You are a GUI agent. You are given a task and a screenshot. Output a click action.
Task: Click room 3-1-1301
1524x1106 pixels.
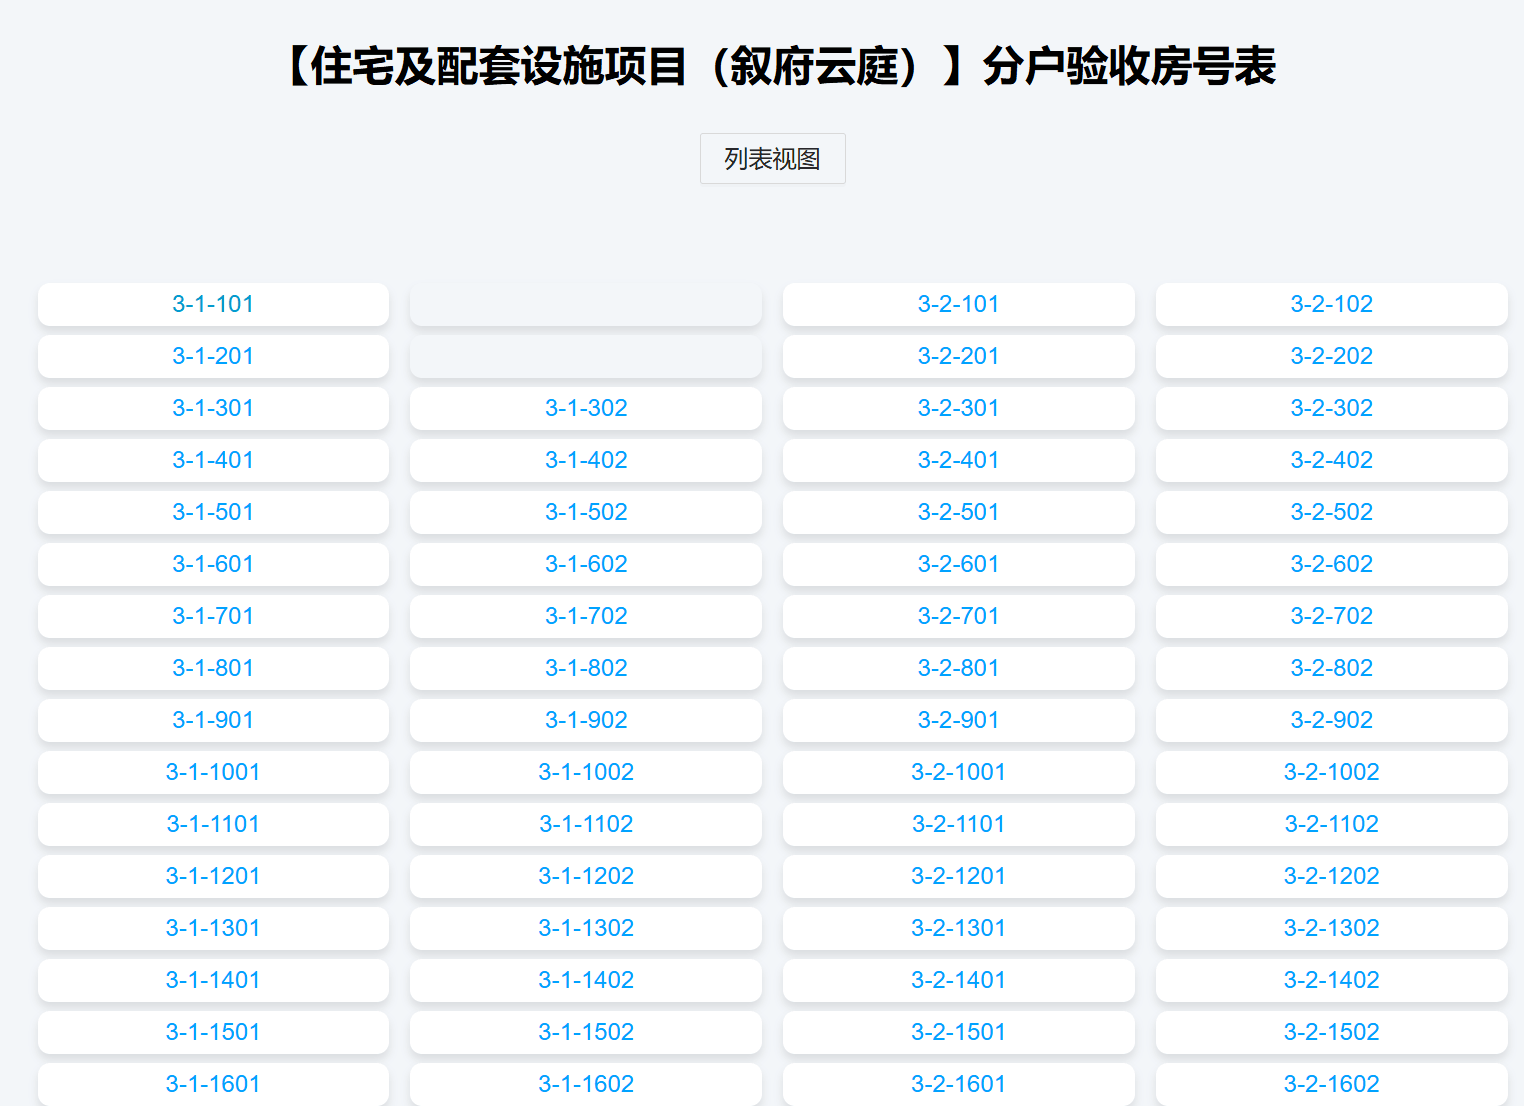coord(213,928)
